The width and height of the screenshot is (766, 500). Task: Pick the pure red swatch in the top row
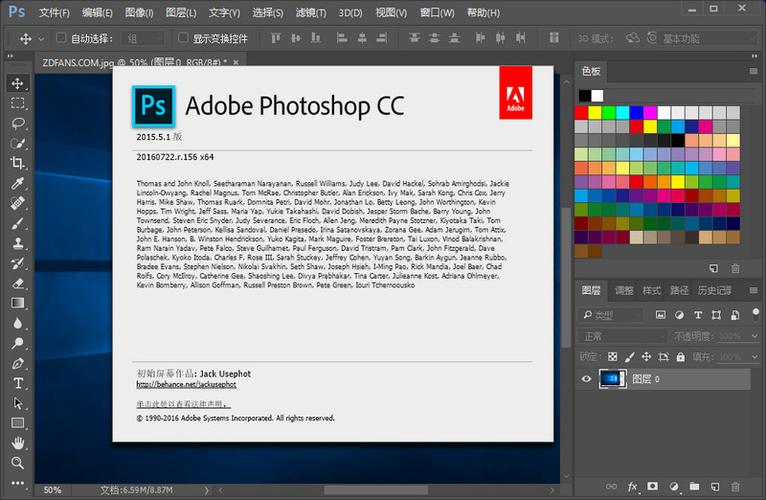(x=581, y=113)
